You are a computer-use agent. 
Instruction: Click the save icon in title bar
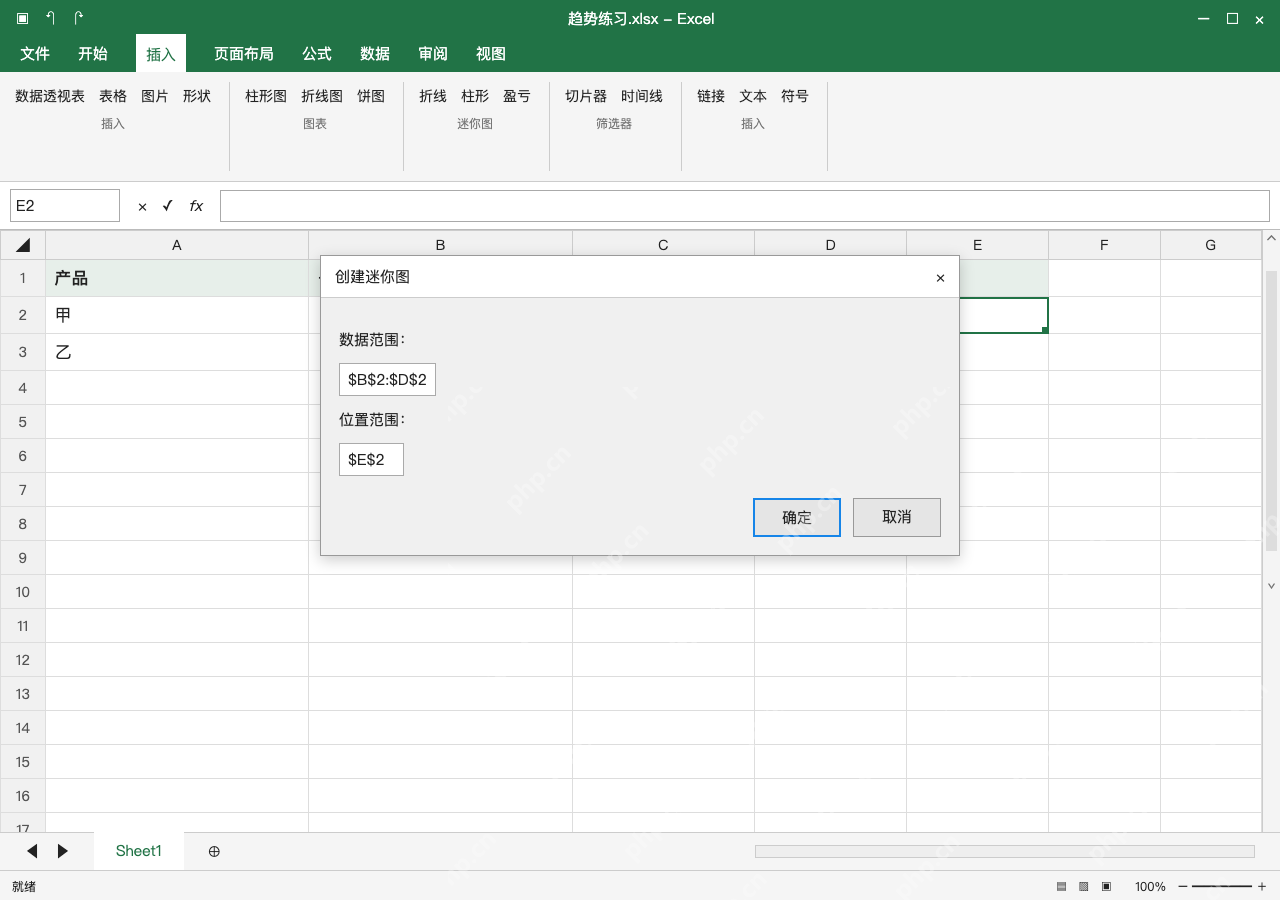(x=22, y=18)
